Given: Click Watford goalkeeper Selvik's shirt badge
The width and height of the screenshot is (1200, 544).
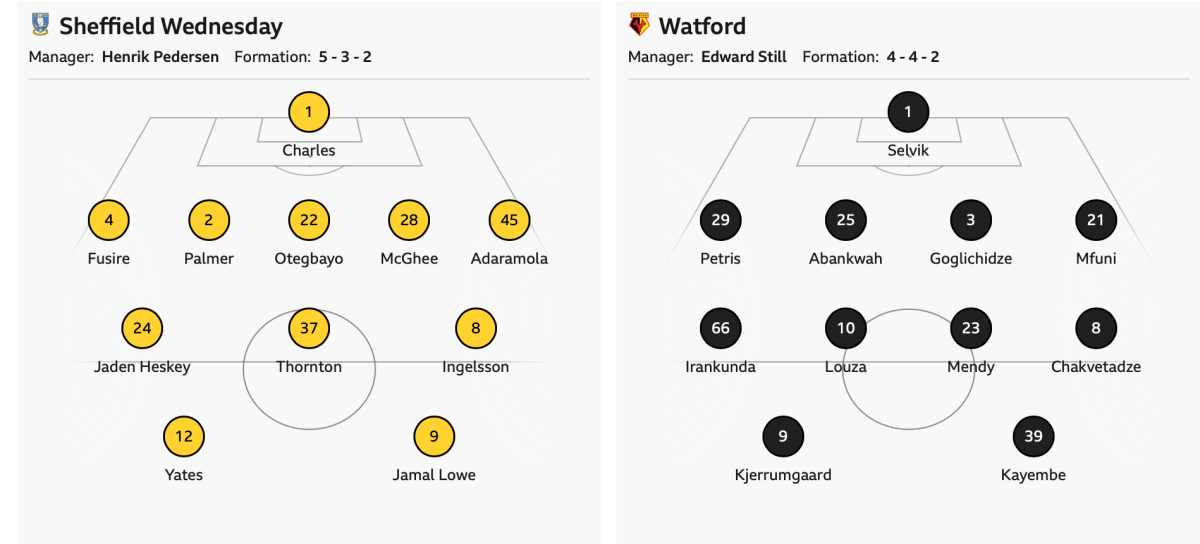Looking at the screenshot, I should tap(908, 112).
